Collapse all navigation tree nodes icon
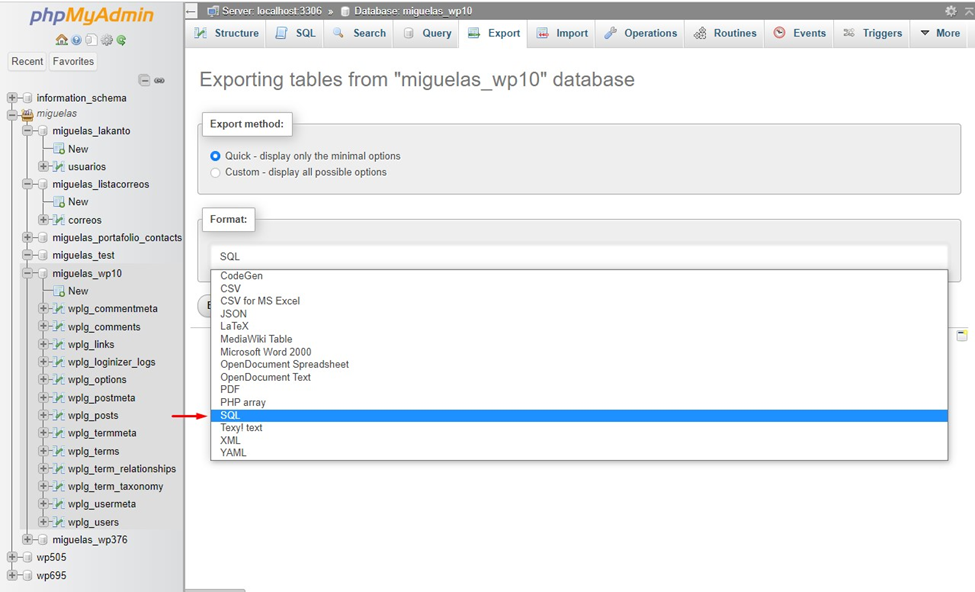 (144, 80)
